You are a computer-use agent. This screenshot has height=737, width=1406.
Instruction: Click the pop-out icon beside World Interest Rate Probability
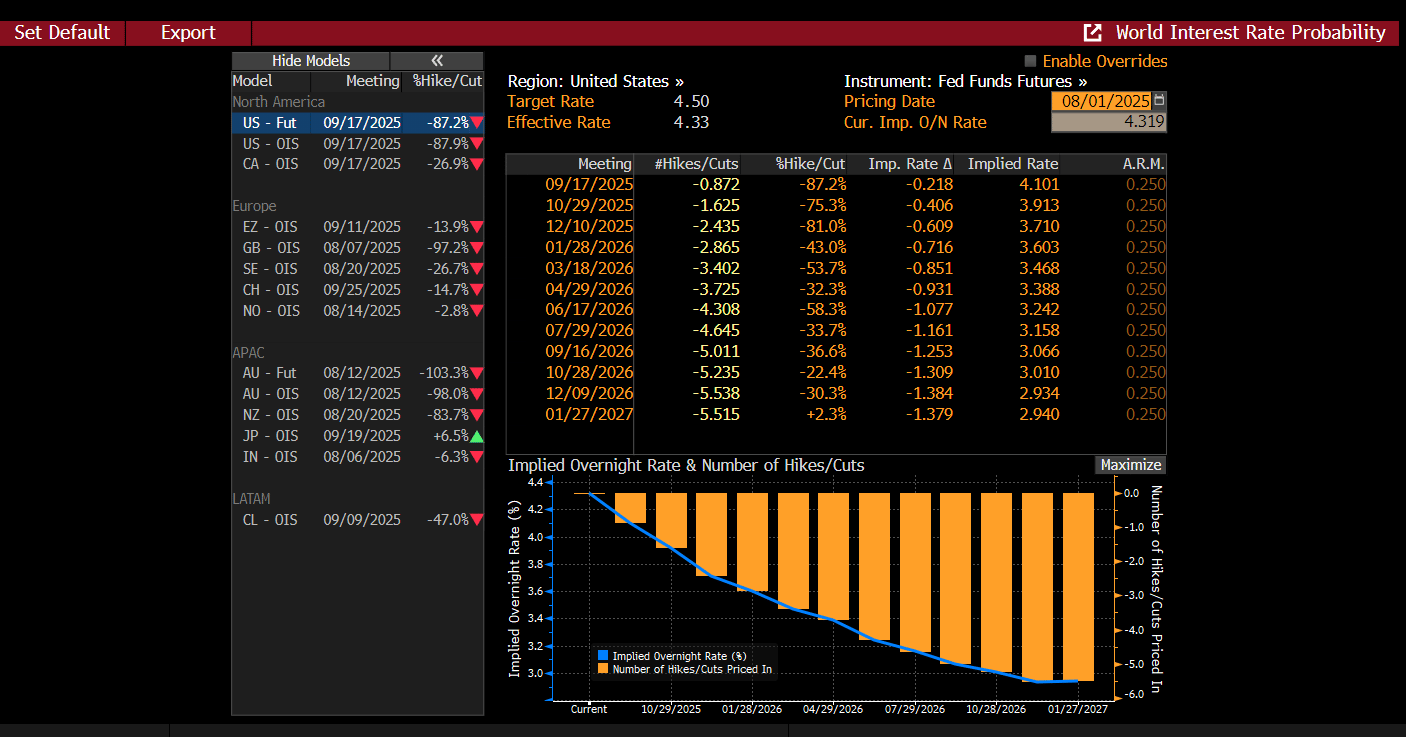(1093, 33)
